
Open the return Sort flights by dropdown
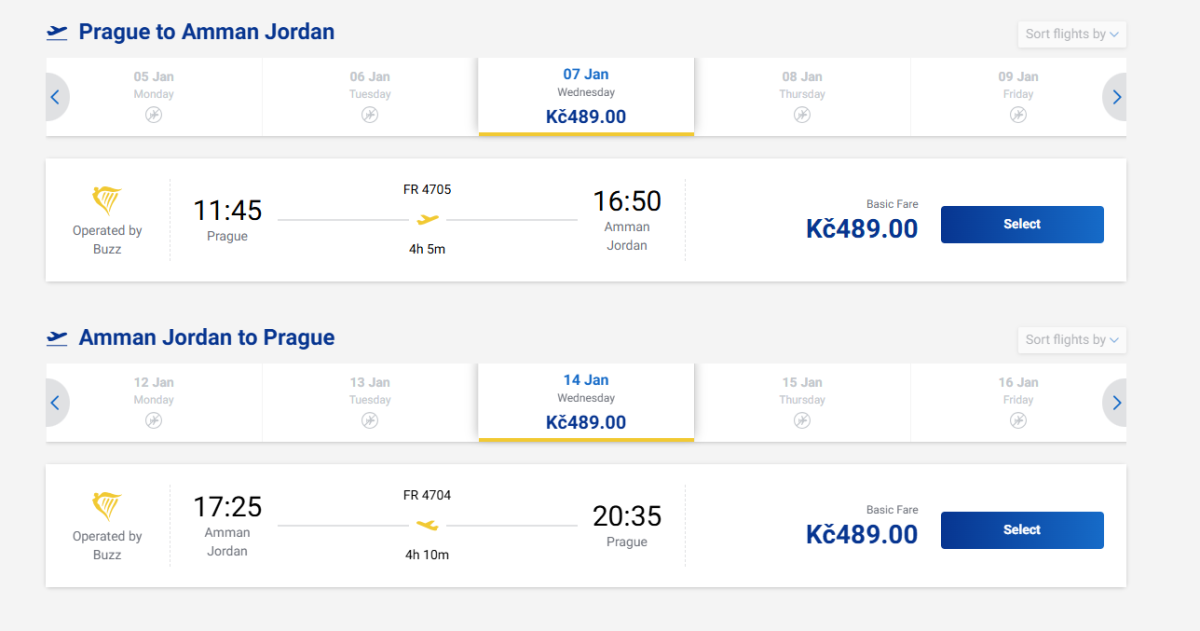[x=1072, y=340]
